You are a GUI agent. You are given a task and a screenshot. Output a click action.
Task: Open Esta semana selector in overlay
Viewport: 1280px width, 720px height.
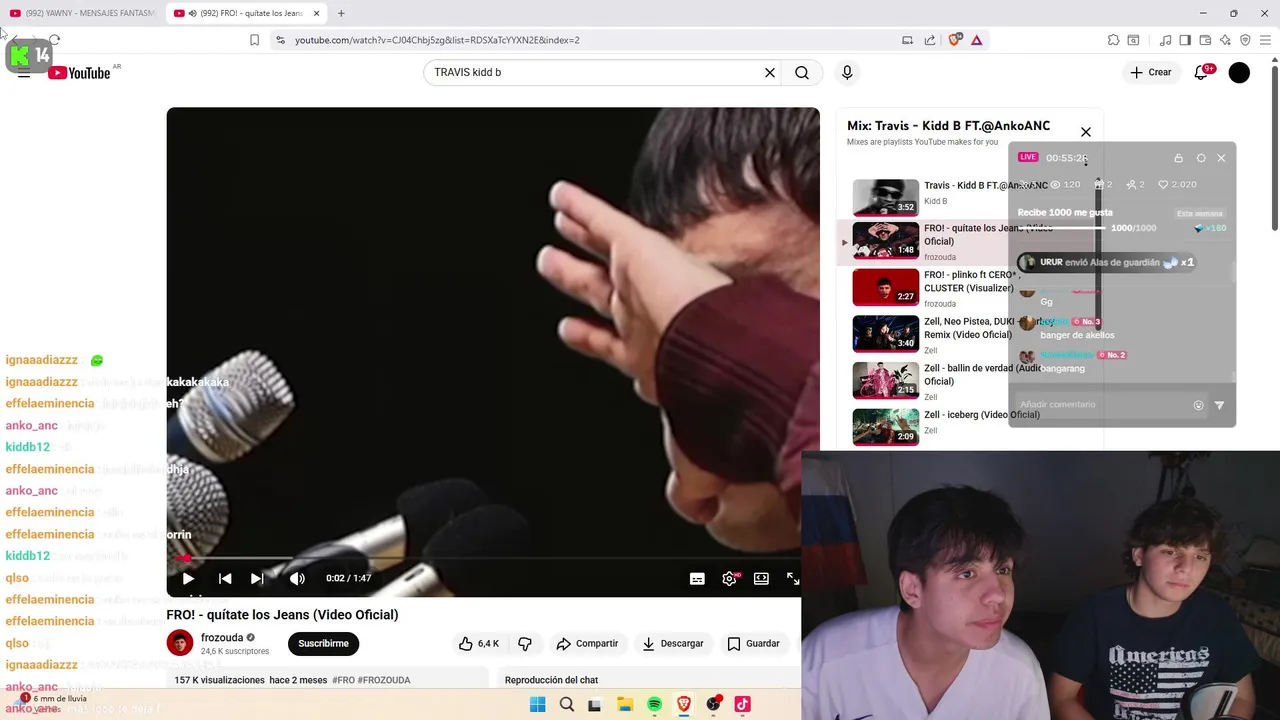click(1200, 213)
